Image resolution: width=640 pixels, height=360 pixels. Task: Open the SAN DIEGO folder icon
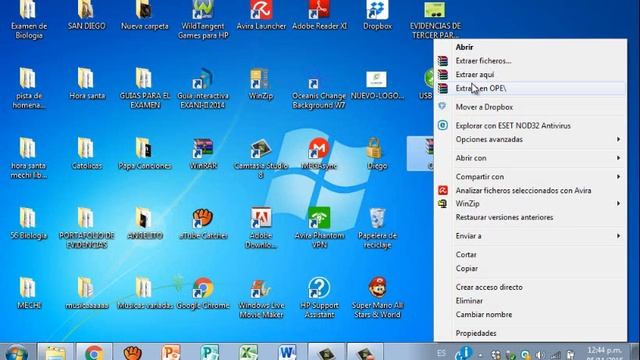[x=86, y=14]
